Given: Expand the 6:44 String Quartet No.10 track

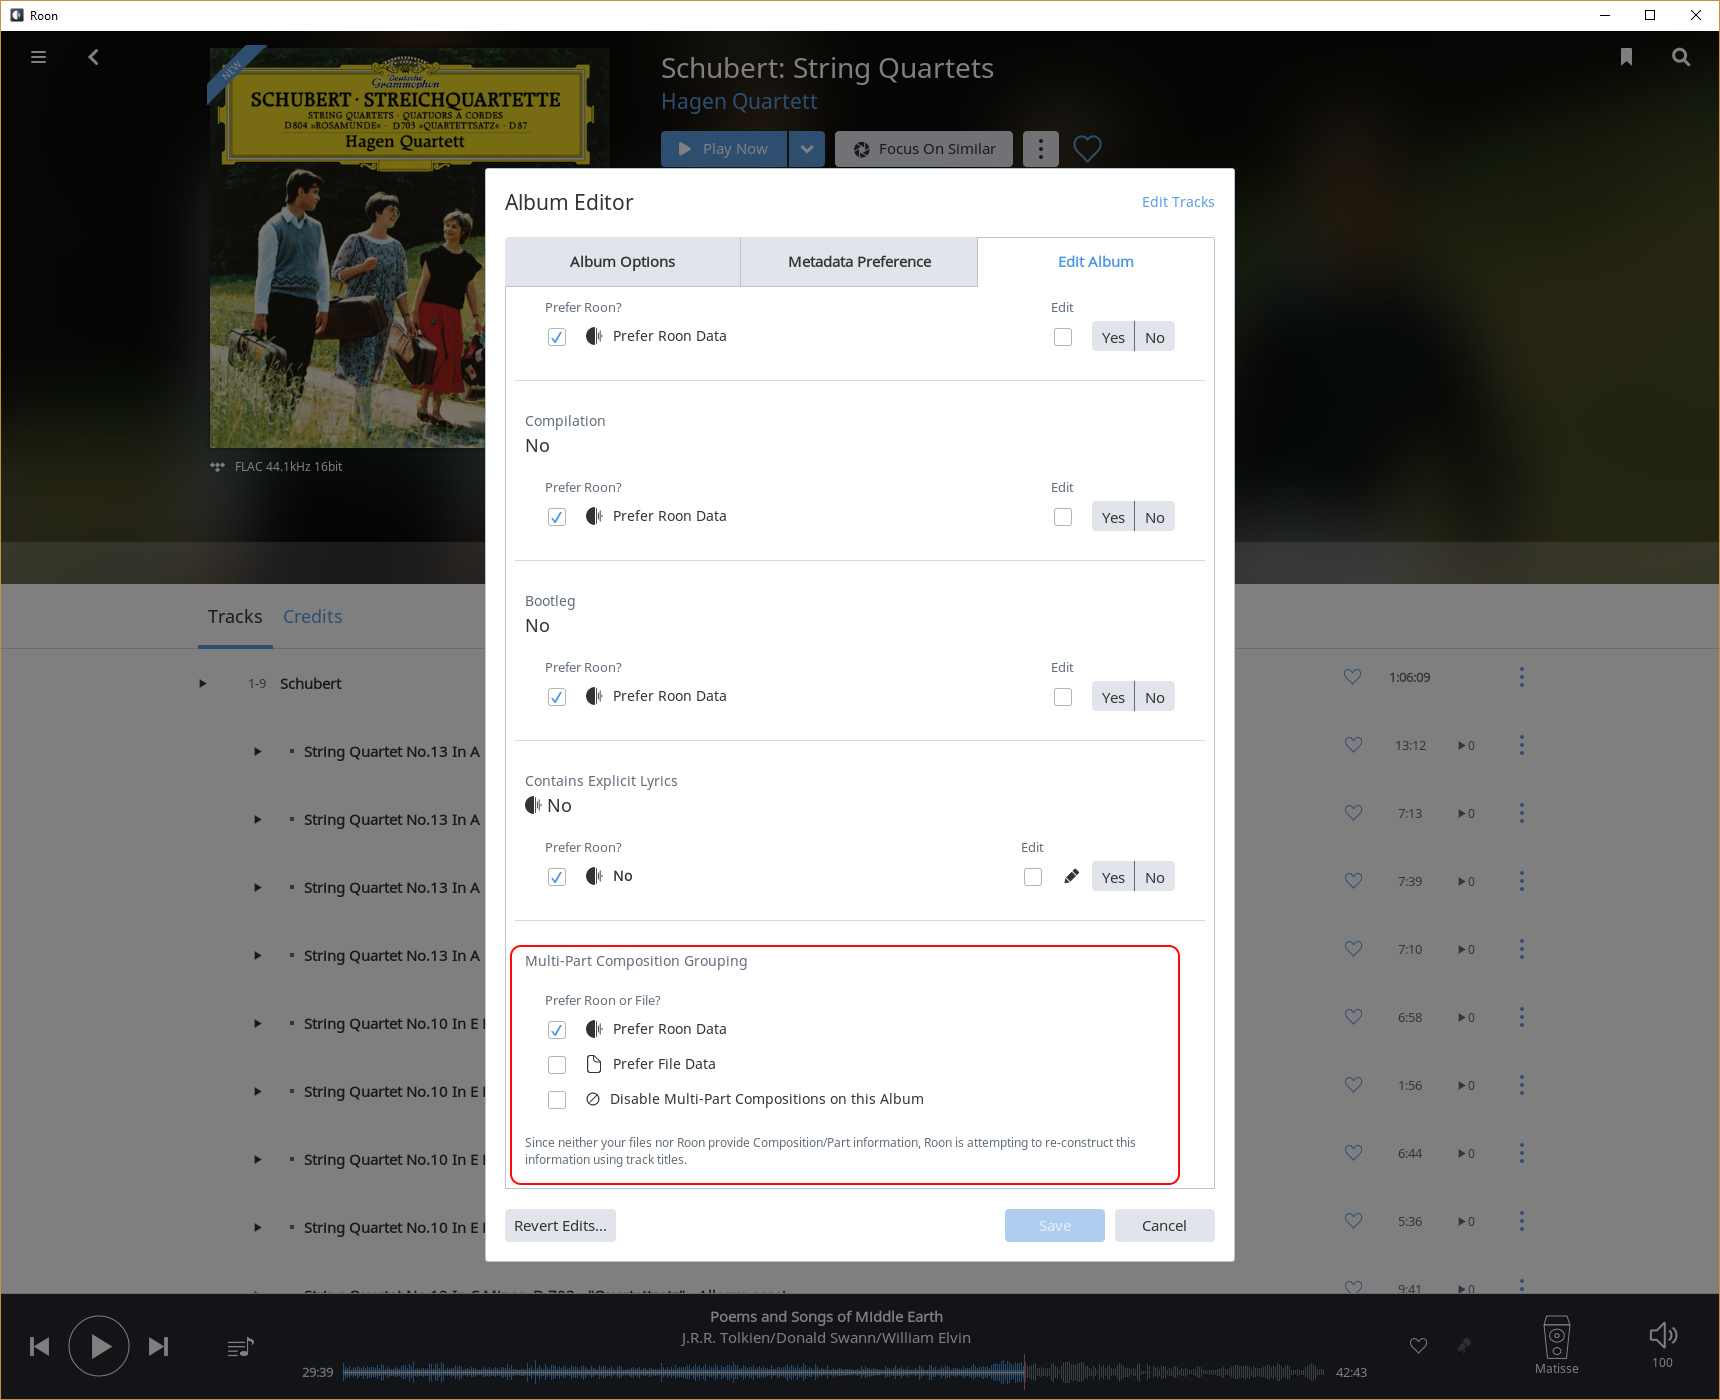Looking at the screenshot, I should point(257,1160).
